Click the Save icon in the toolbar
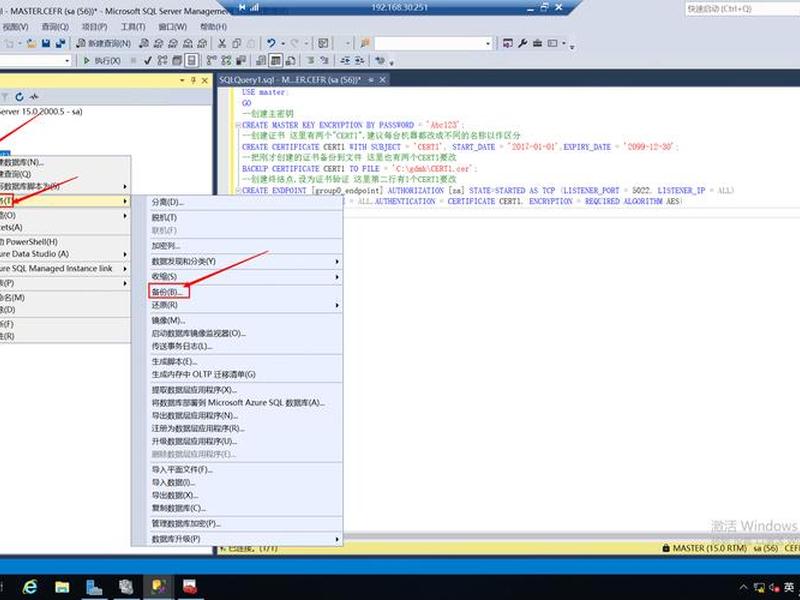This screenshot has height=600, width=800. (46, 43)
